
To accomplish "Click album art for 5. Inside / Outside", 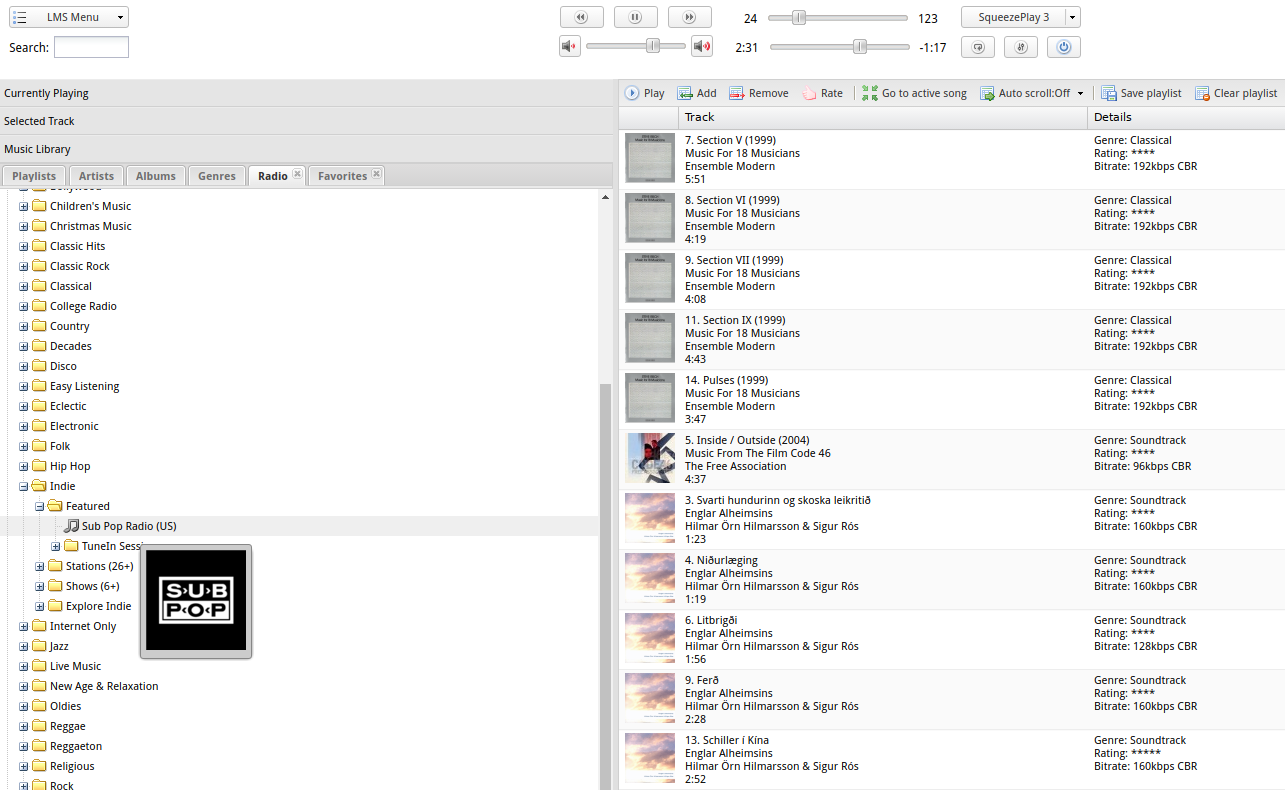I will click(x=650, y=458).
